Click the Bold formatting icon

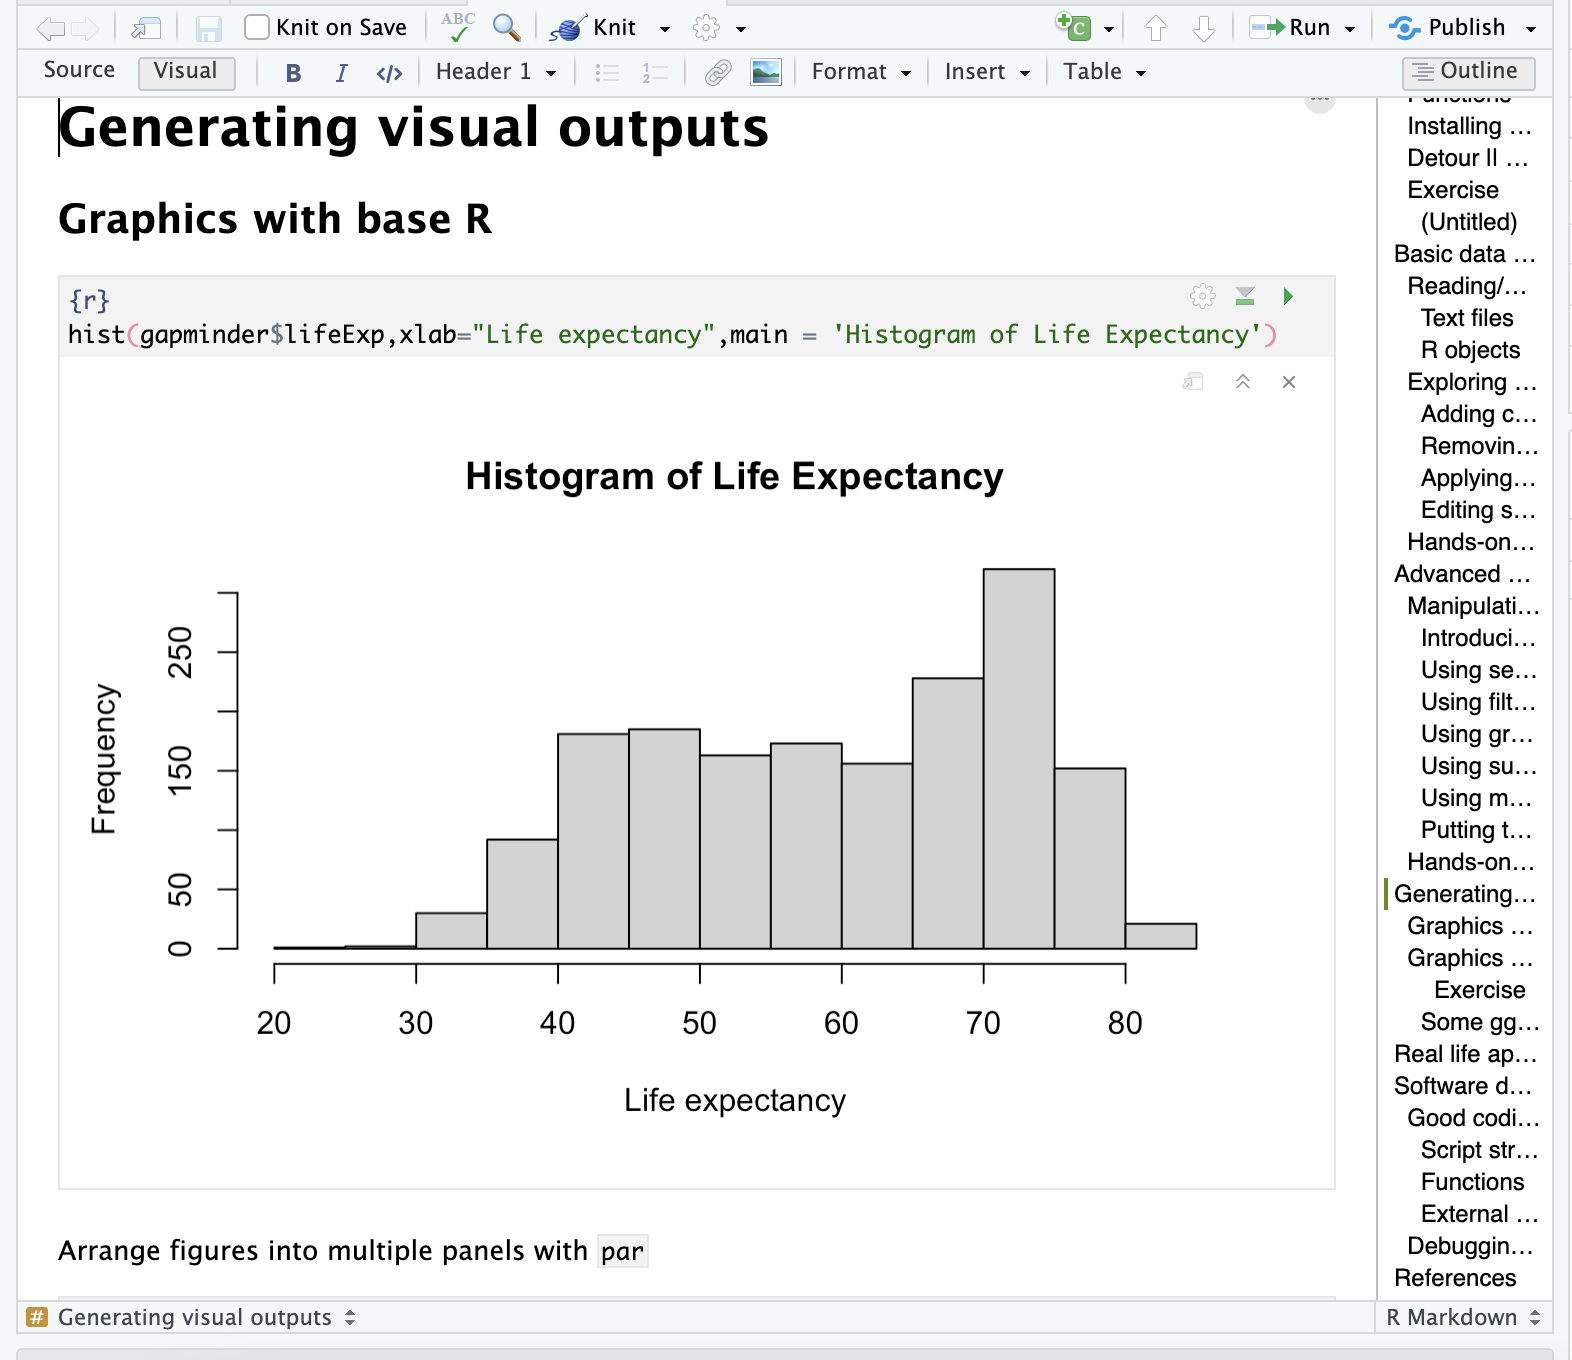click(293, 73)
